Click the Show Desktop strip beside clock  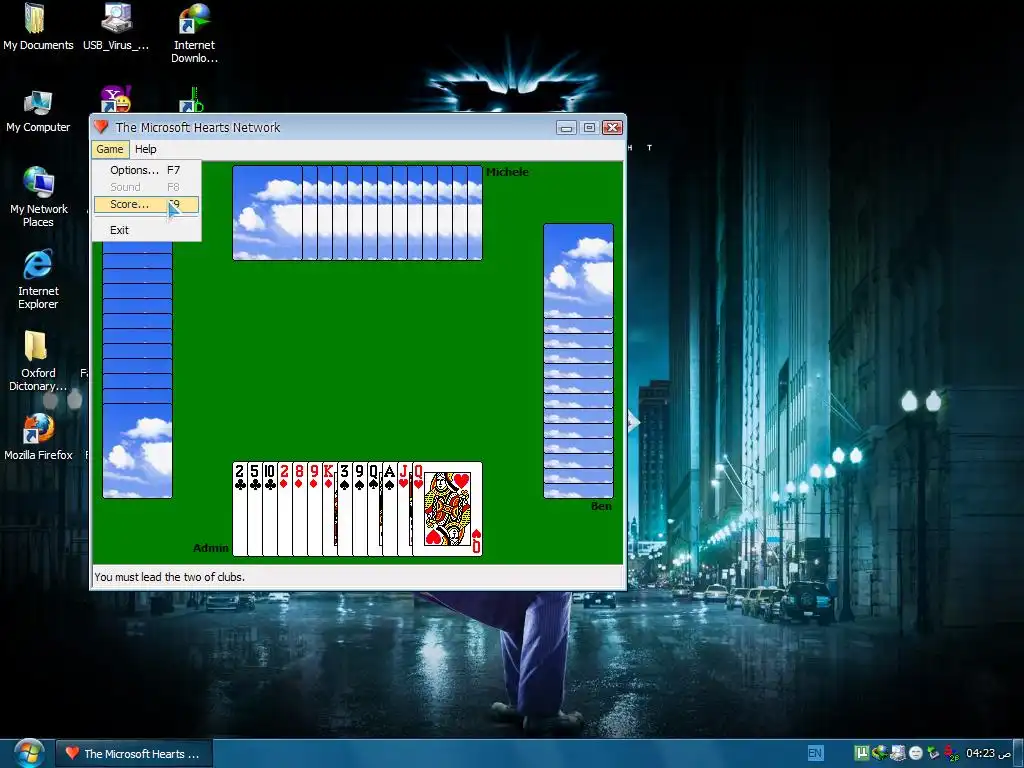coord(1019,753)
